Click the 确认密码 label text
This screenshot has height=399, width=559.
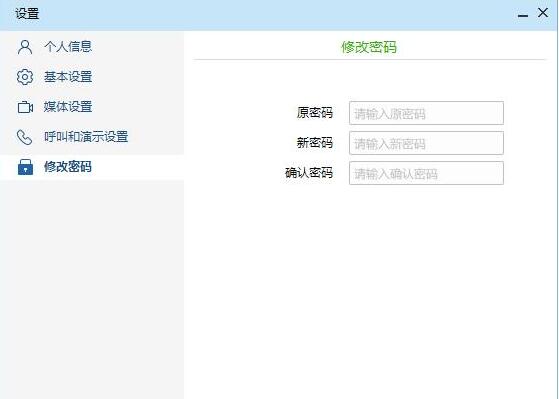pos(309,173)
